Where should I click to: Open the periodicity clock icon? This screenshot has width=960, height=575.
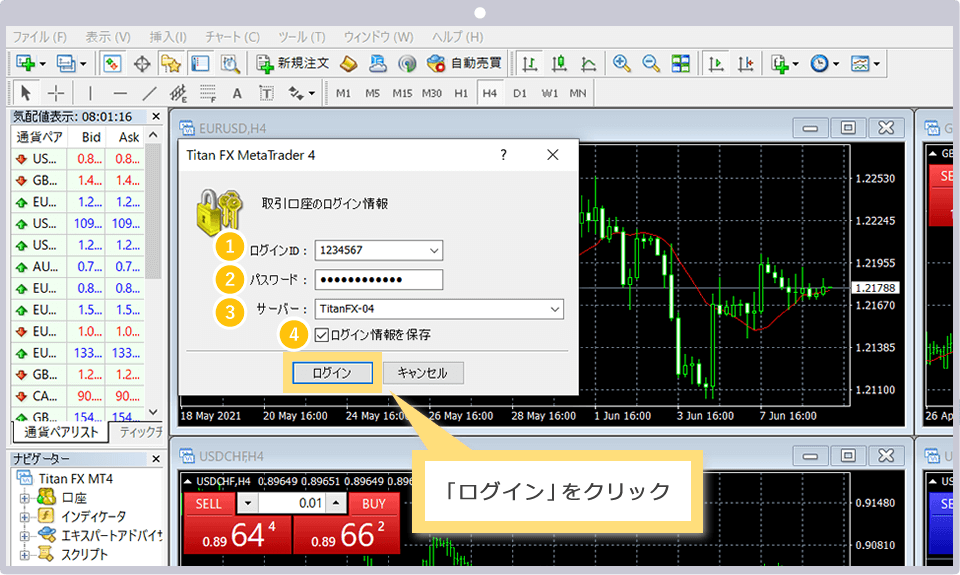pos(819,63)
